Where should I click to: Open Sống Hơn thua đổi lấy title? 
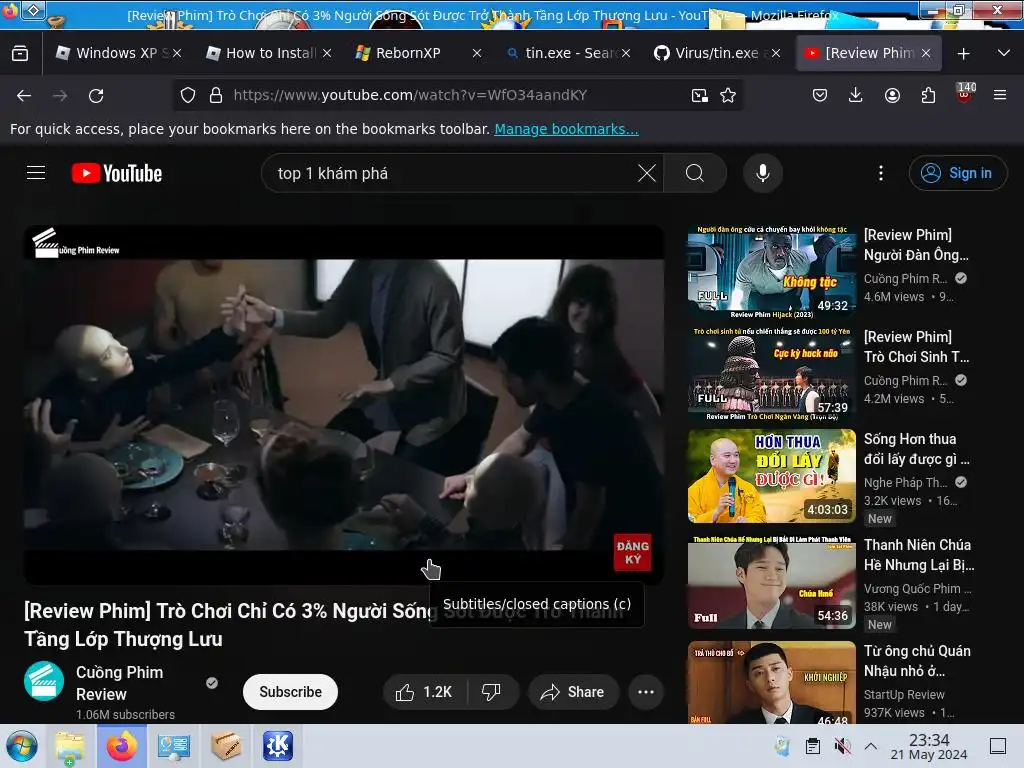916,449
